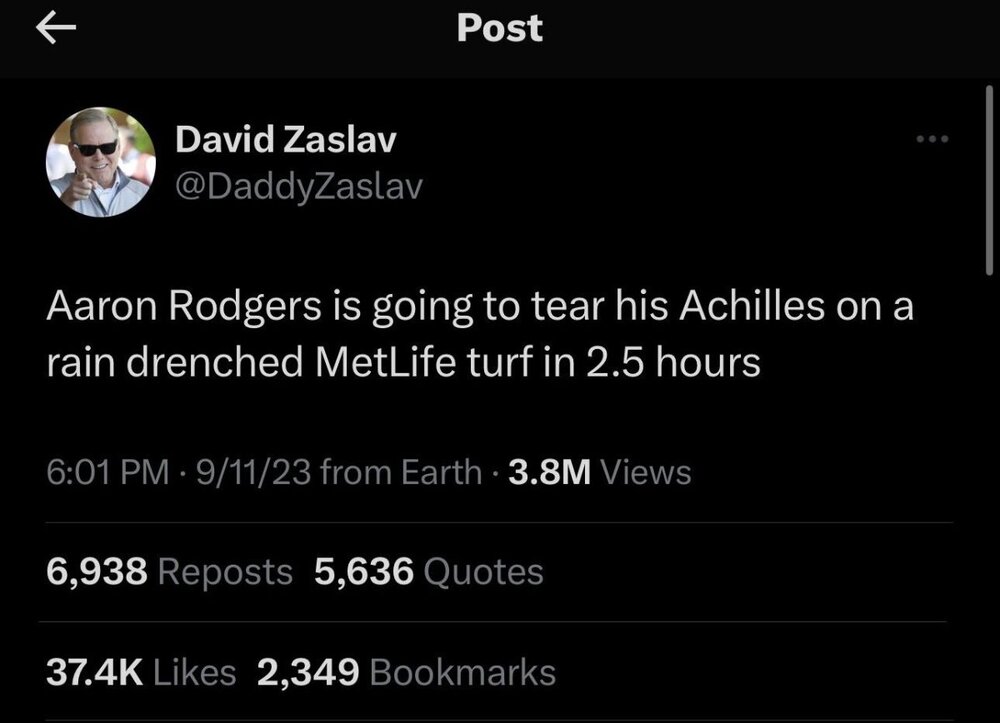Click the 3.8M Views counter
This screenshot has width=1000, height=723.
click(x=594, y=471)
